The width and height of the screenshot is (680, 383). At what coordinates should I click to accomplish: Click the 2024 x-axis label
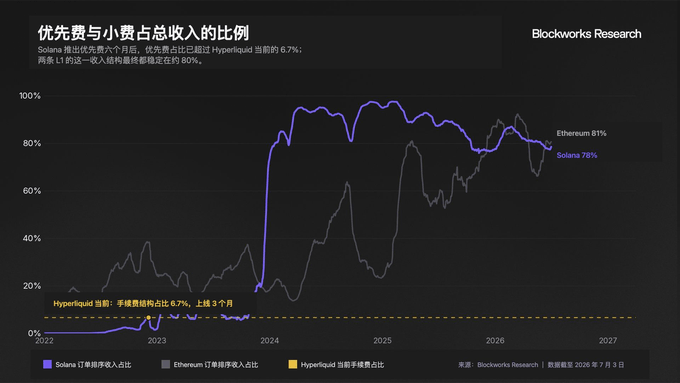point(270,341)
